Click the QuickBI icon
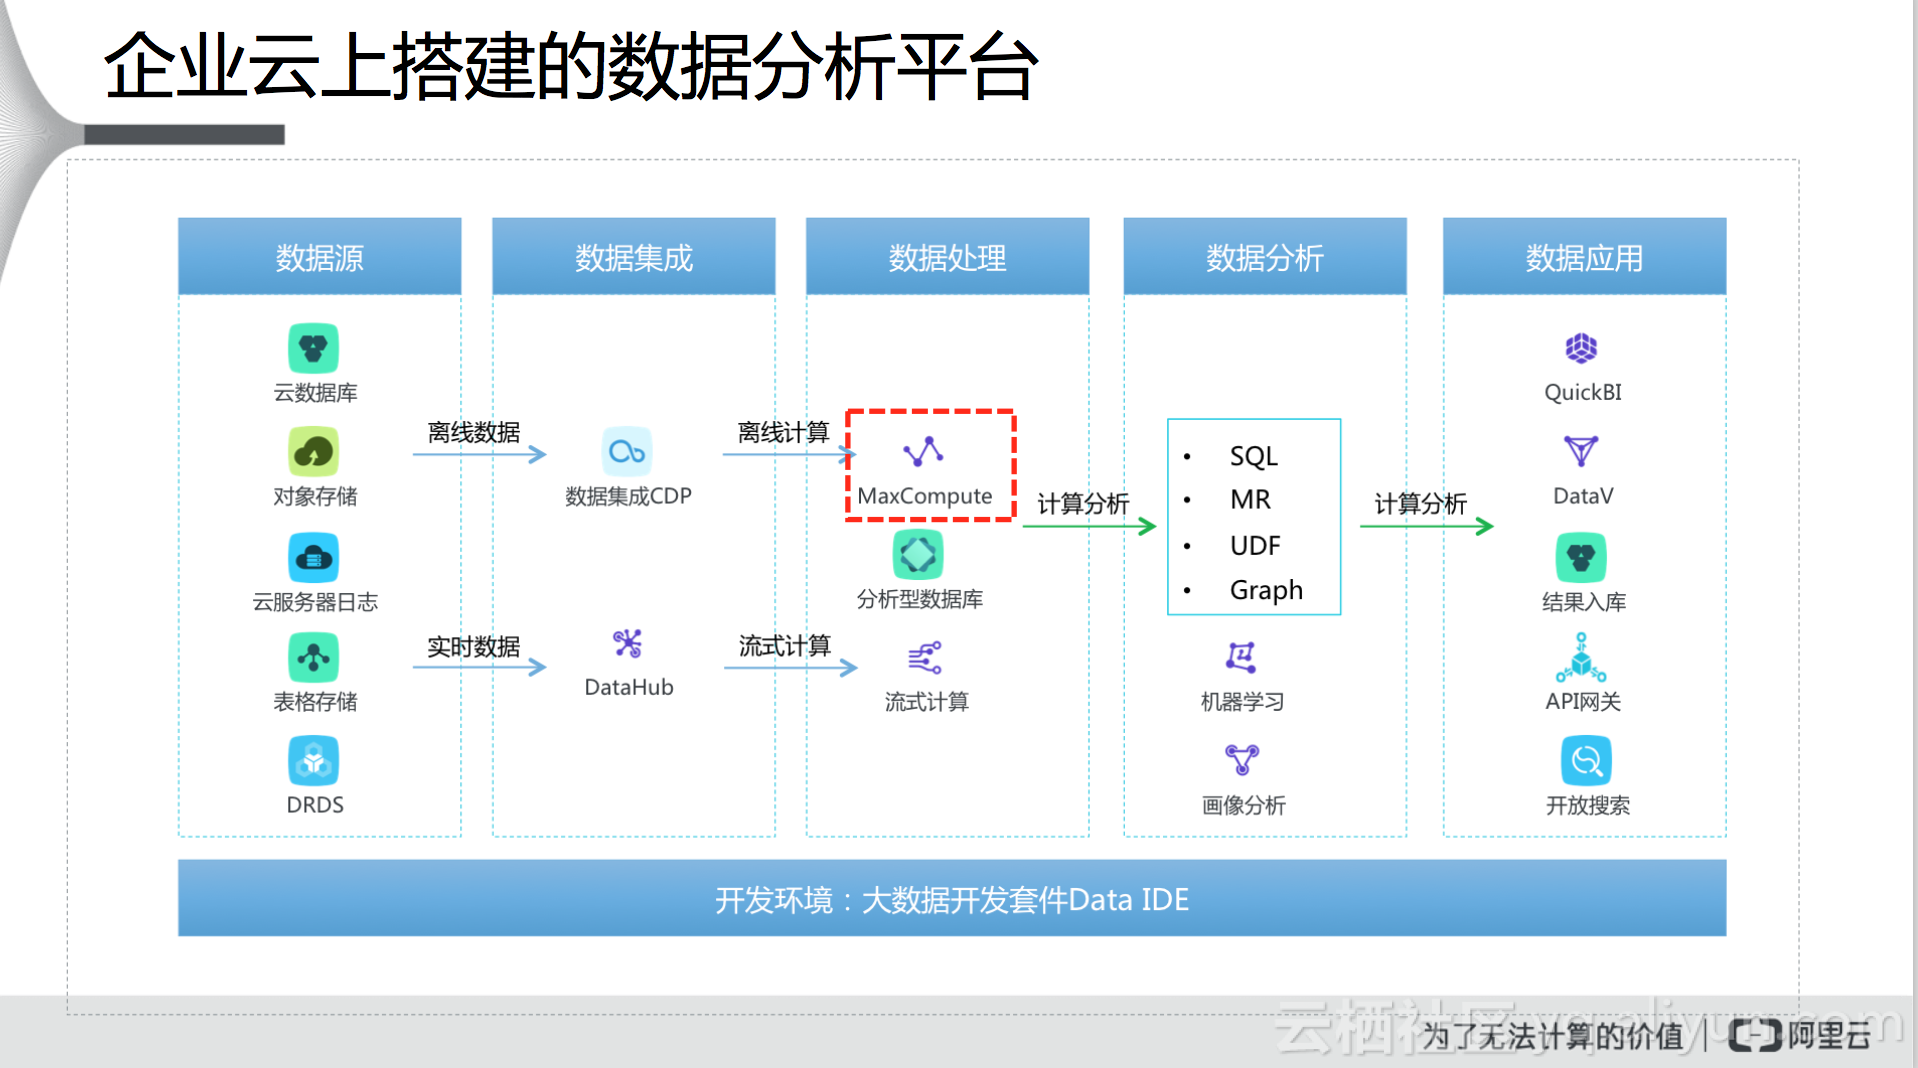This screenshot has height=1068, width=1918. (1581, 349)
